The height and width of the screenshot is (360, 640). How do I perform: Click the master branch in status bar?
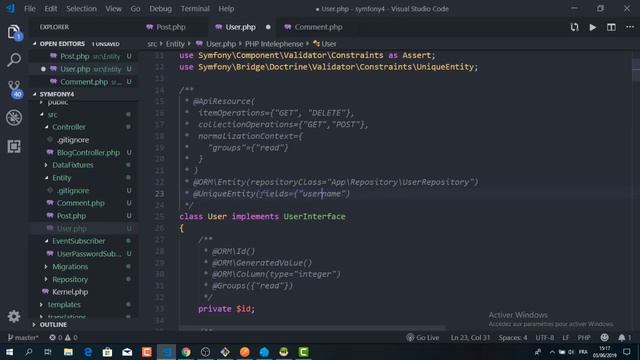pos(23,338)
